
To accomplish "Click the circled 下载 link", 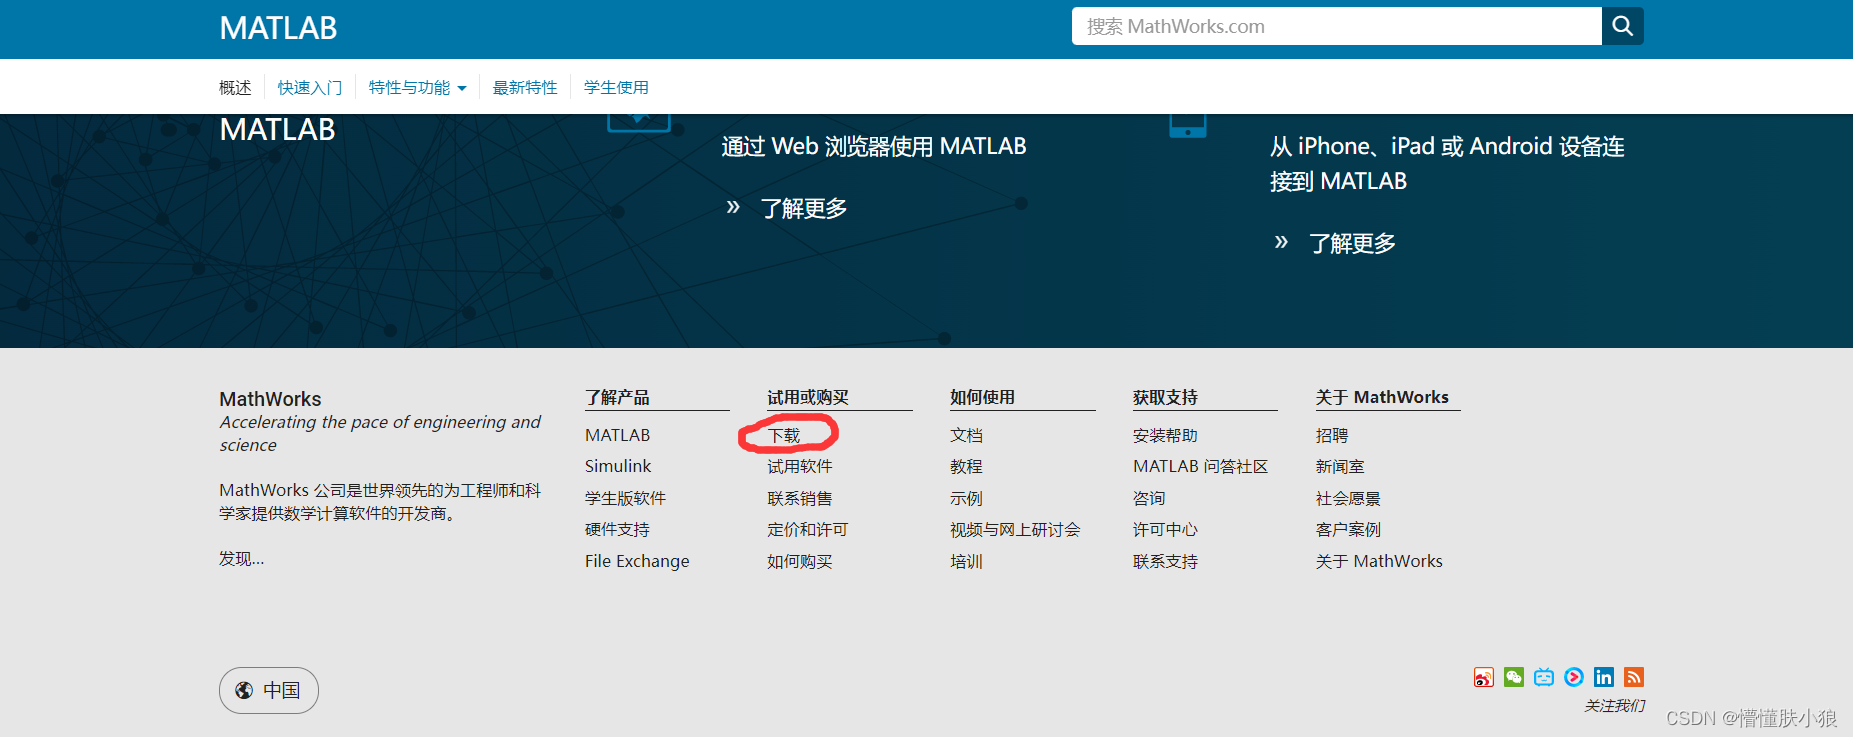I will (784, 436).
